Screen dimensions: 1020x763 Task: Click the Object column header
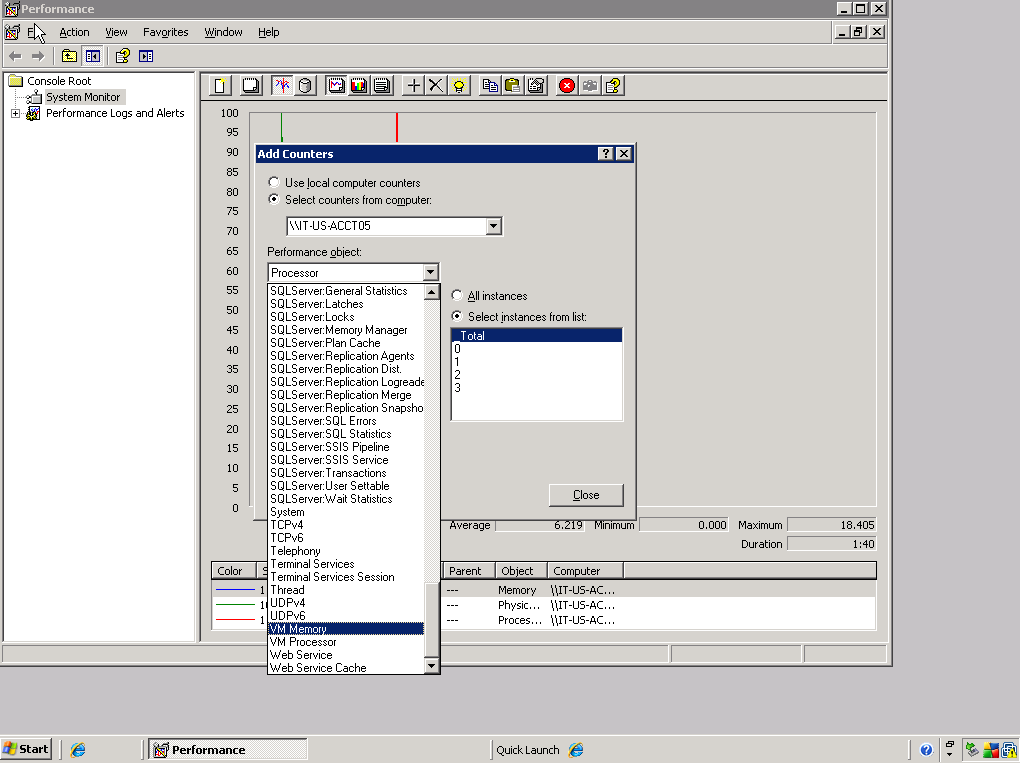point(521,570)
